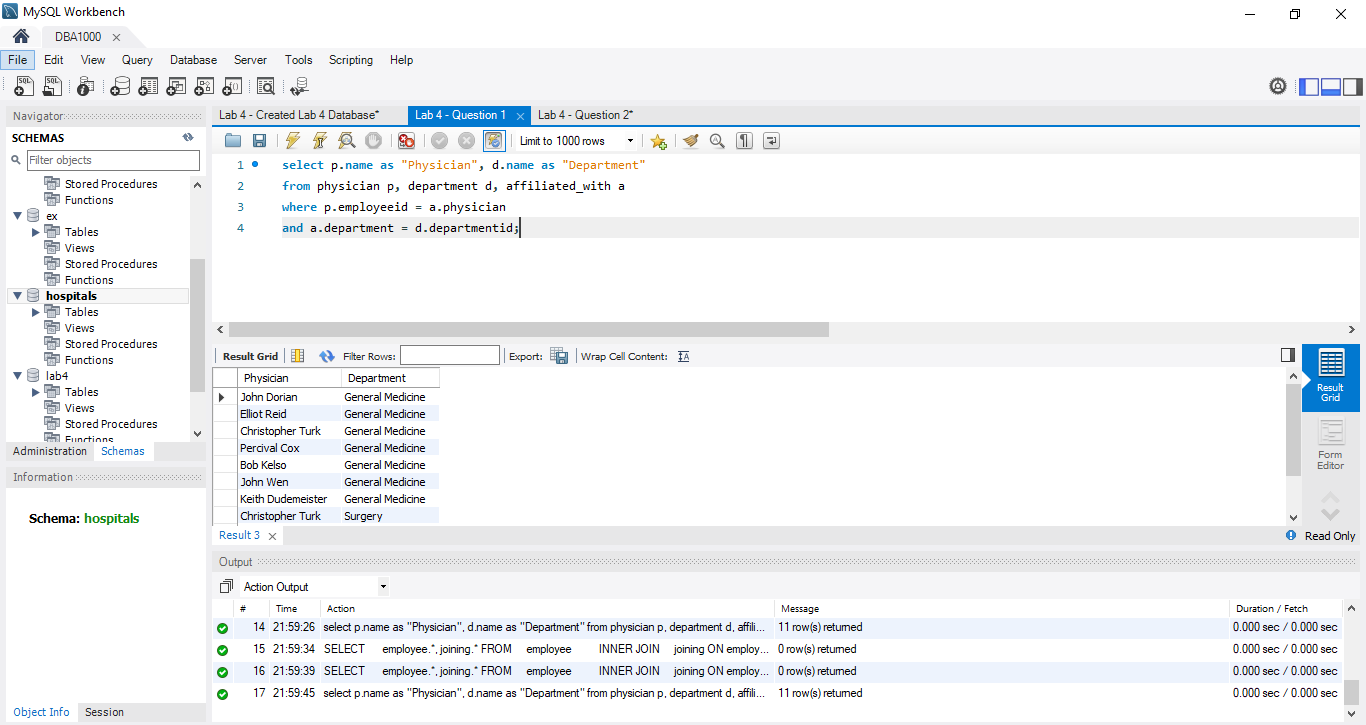Execute the SQL script with the lightning bolt
The image size is (1366, 725).
tap(292, 141)
